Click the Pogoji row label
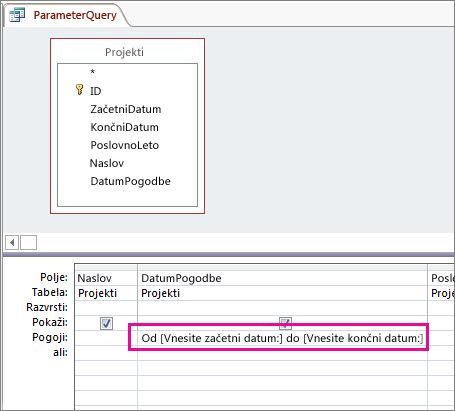Viewport: 455px width, 411px height. coord(50,337)
